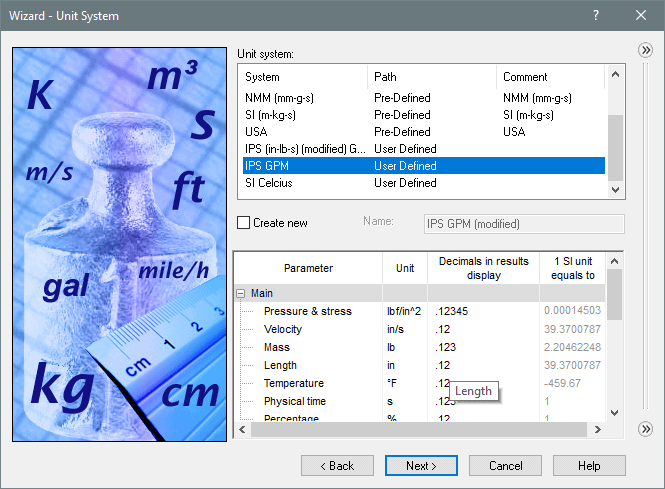Viewport: 665px width, 489px height.
Task: Click the Parameter column header
Action: coord(308,268)
